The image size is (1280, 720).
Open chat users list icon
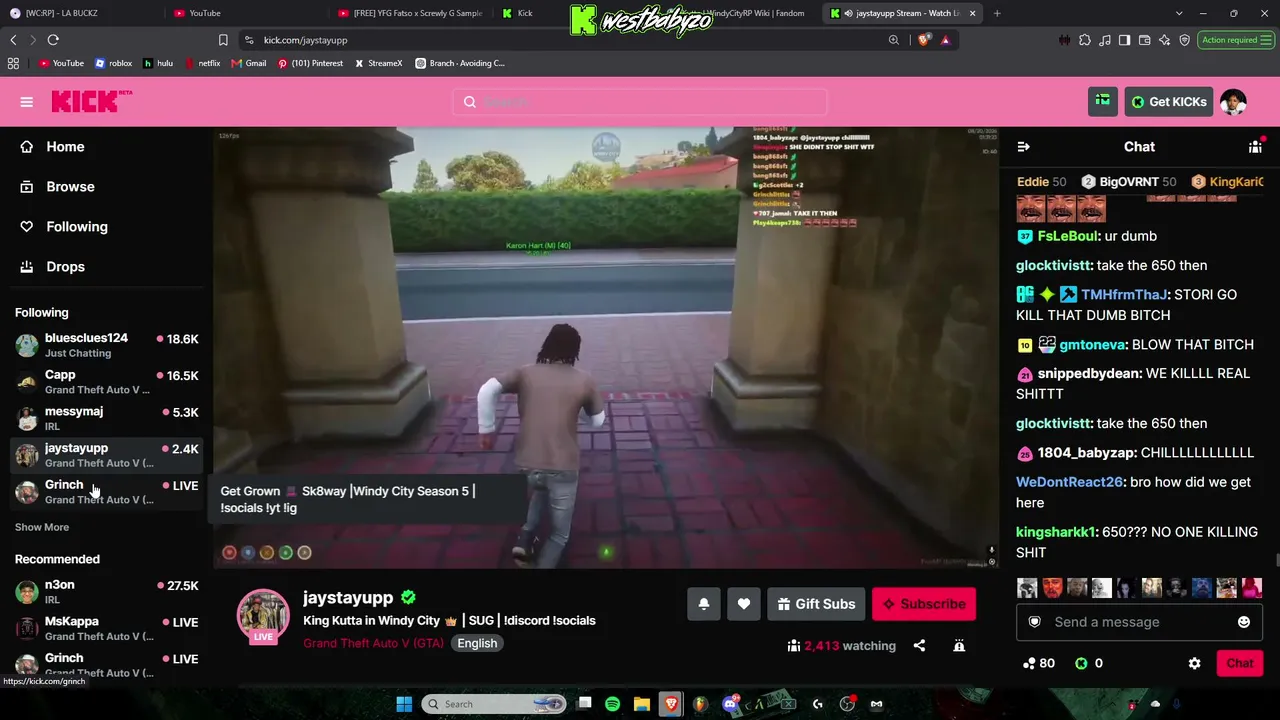(1255, 147)
